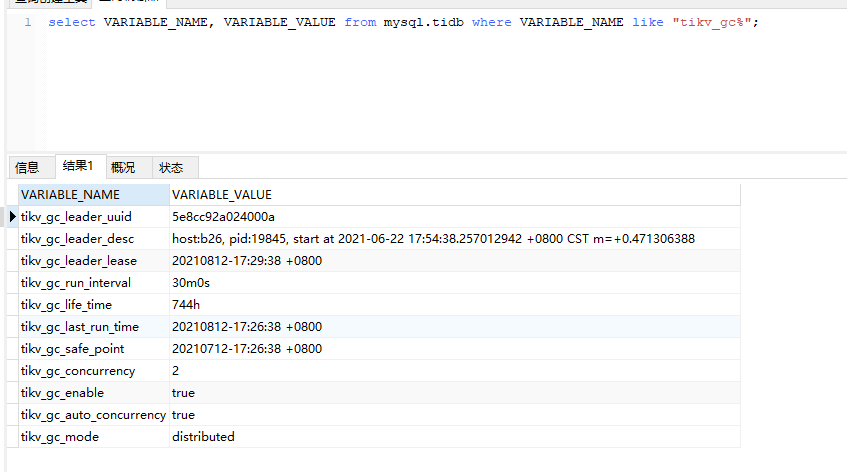This screenshot has height=472, width=847.
Task: Open the 状态 tab
Action: (171, 167)
